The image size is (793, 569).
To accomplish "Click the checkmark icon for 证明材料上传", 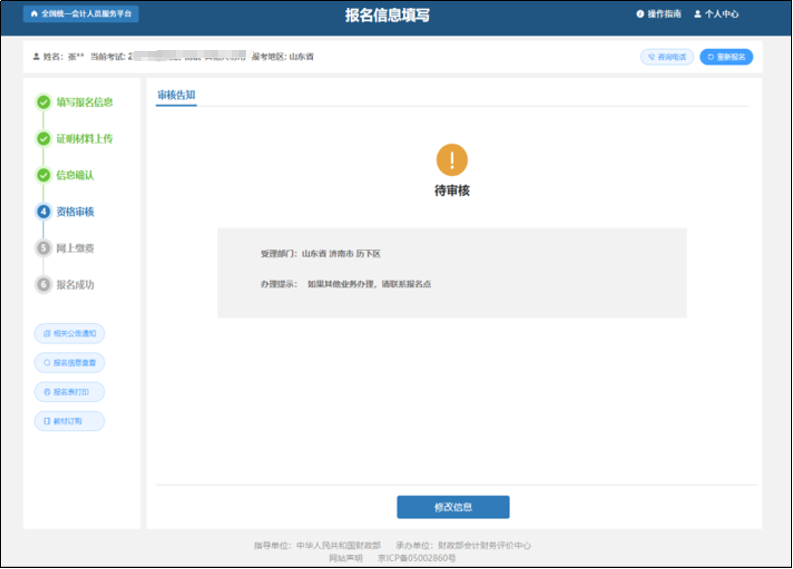I will click(43, 139).
